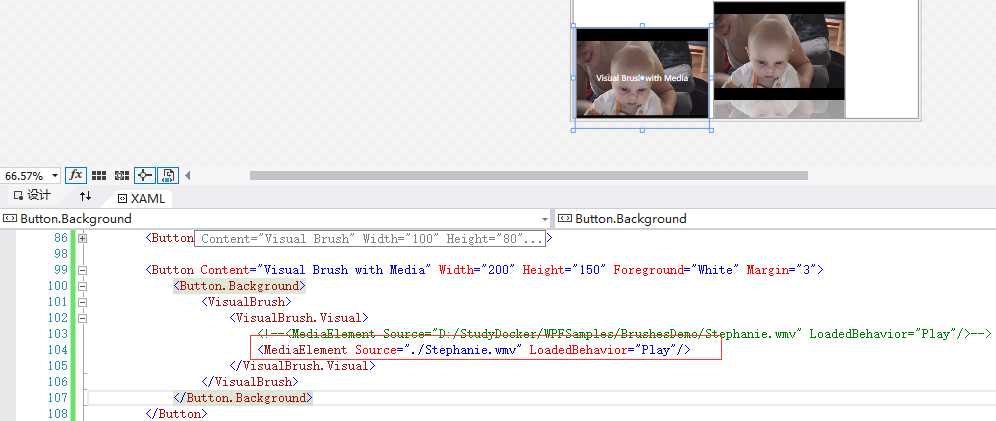Image resolution: width=996 pixels, height=421 pixels.
Task: Open the 66.57% zoom dropdown
Action: (31, 175)
